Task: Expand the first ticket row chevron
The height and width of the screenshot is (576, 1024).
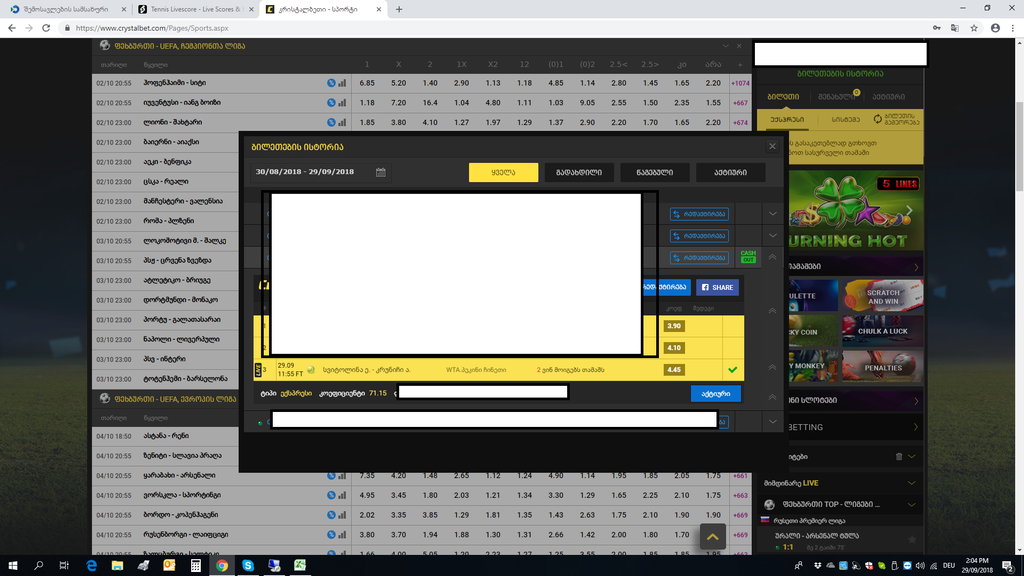Action: 773,214
